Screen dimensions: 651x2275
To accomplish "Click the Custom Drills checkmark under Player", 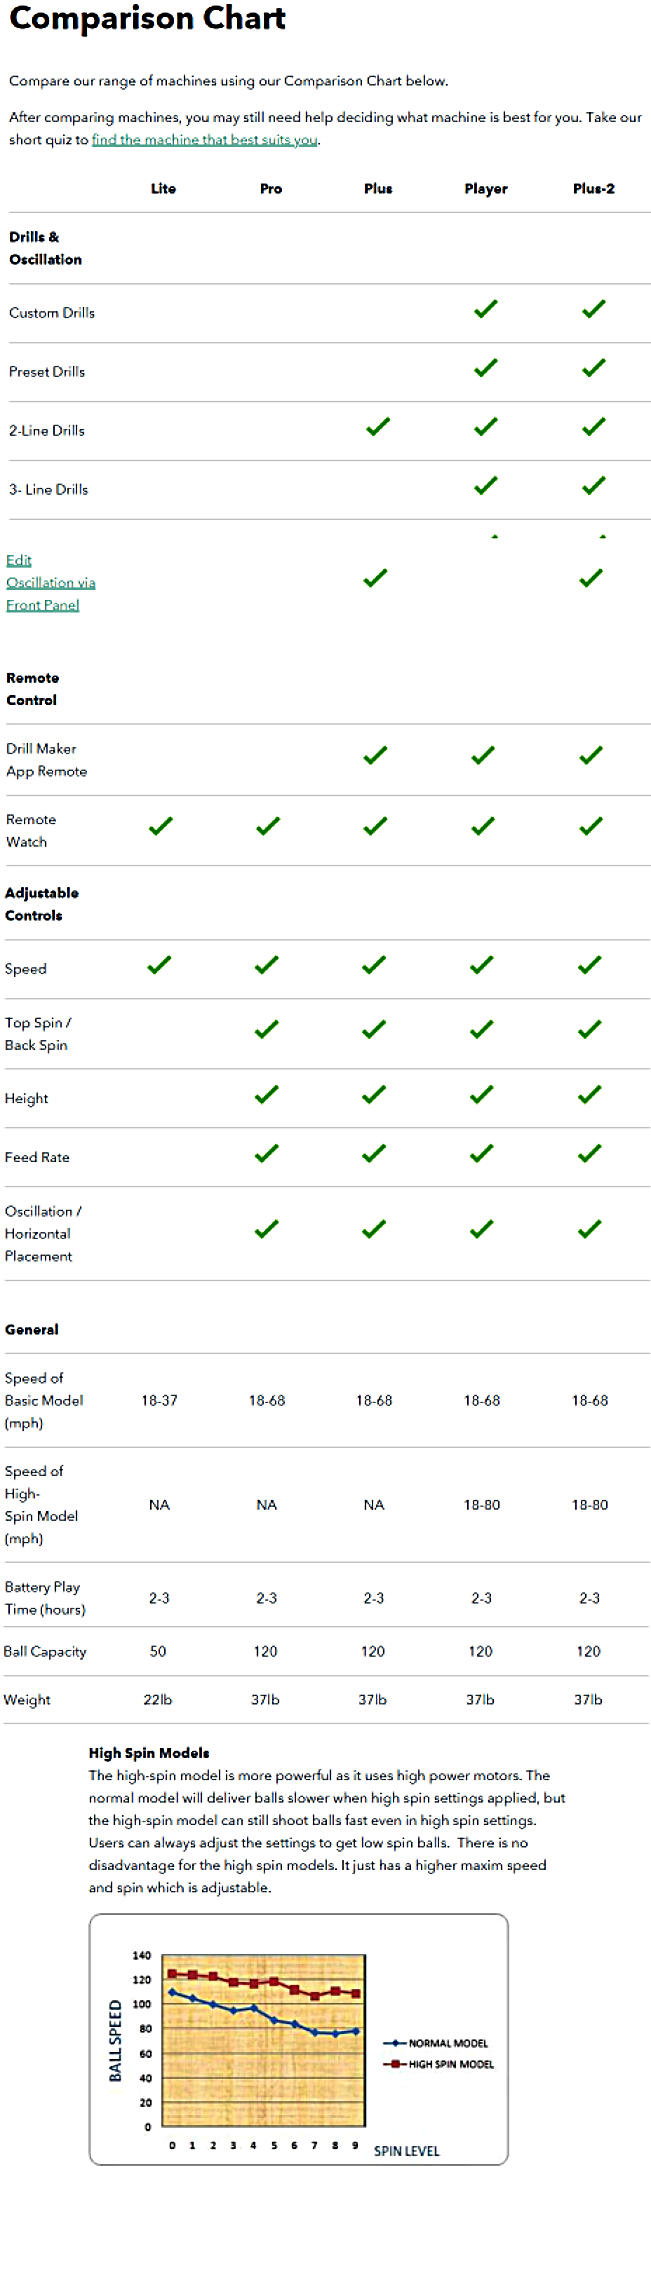I will pos(486,309).
